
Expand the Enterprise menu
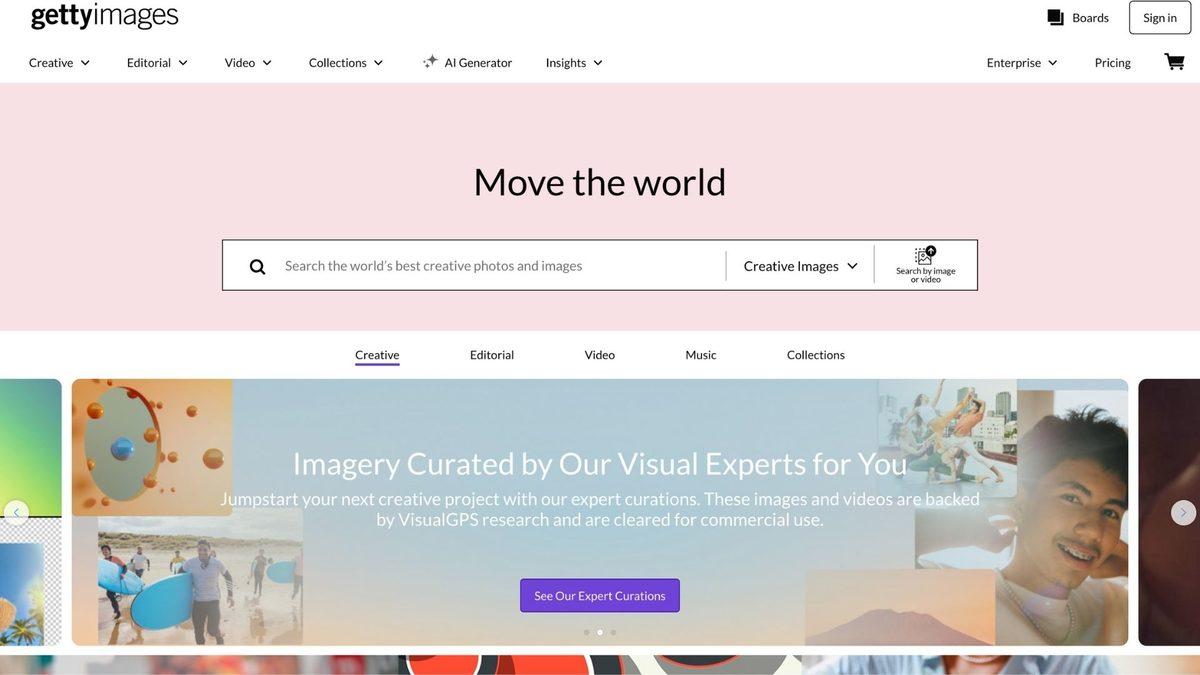click(1022, 62)
